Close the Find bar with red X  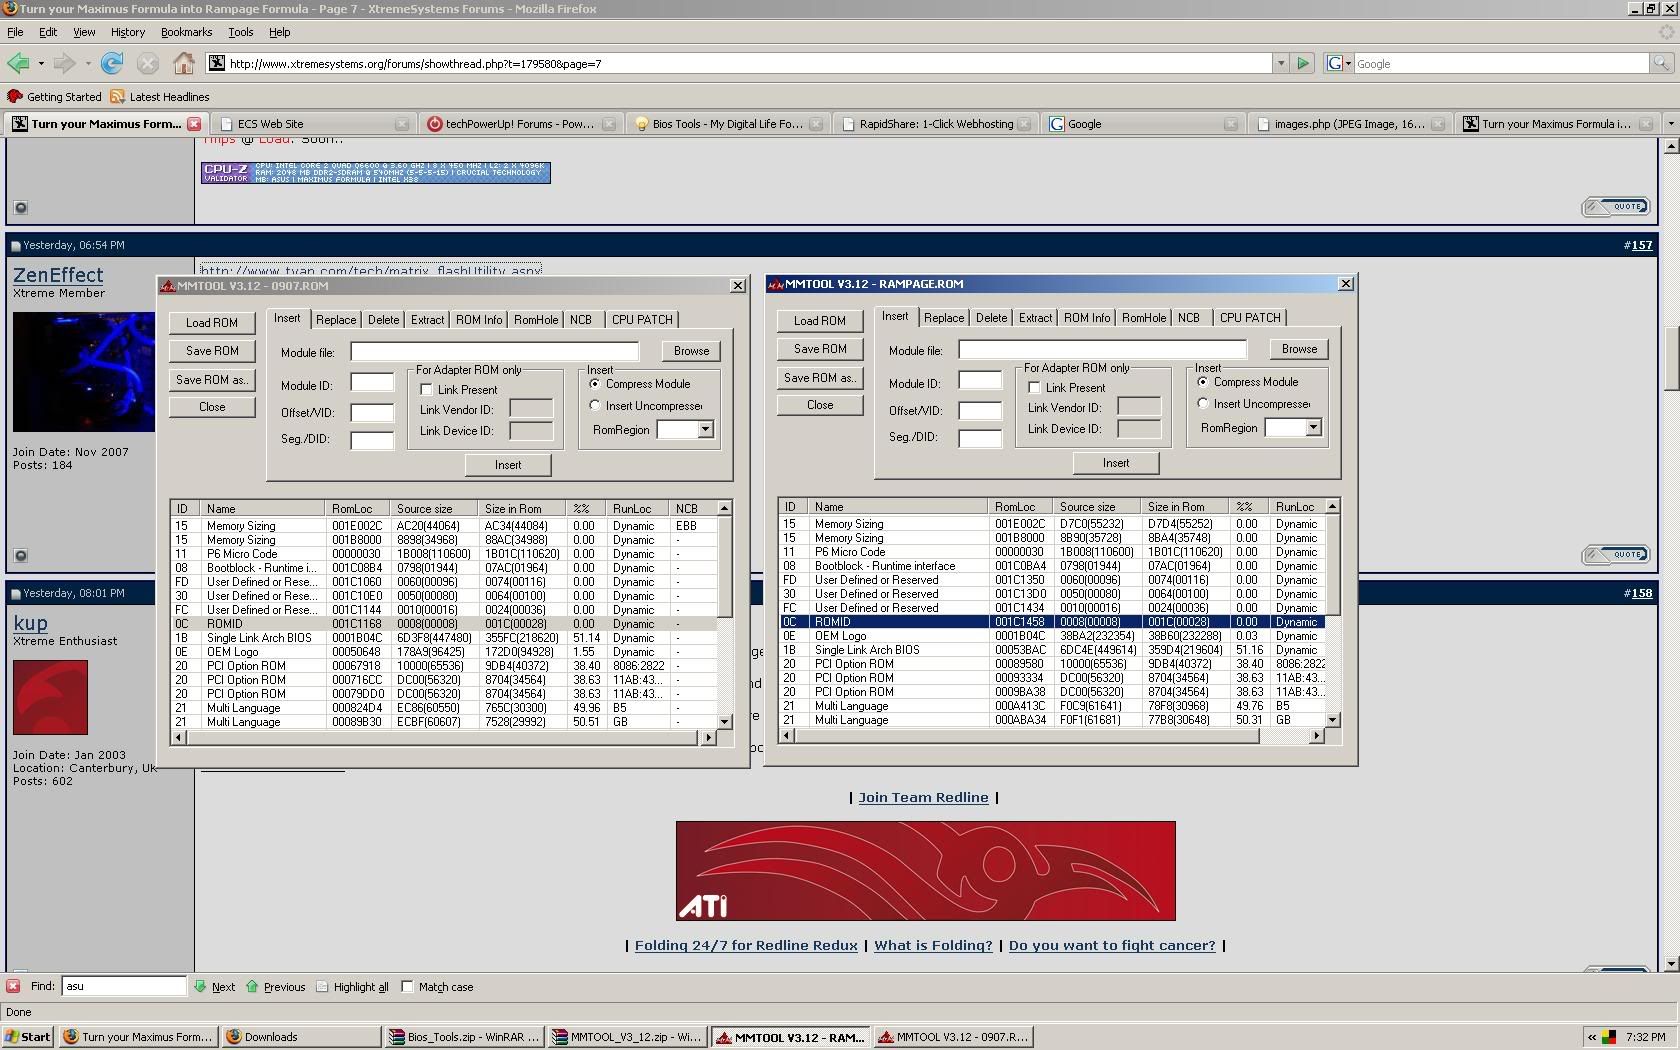(x=13, y=986)
